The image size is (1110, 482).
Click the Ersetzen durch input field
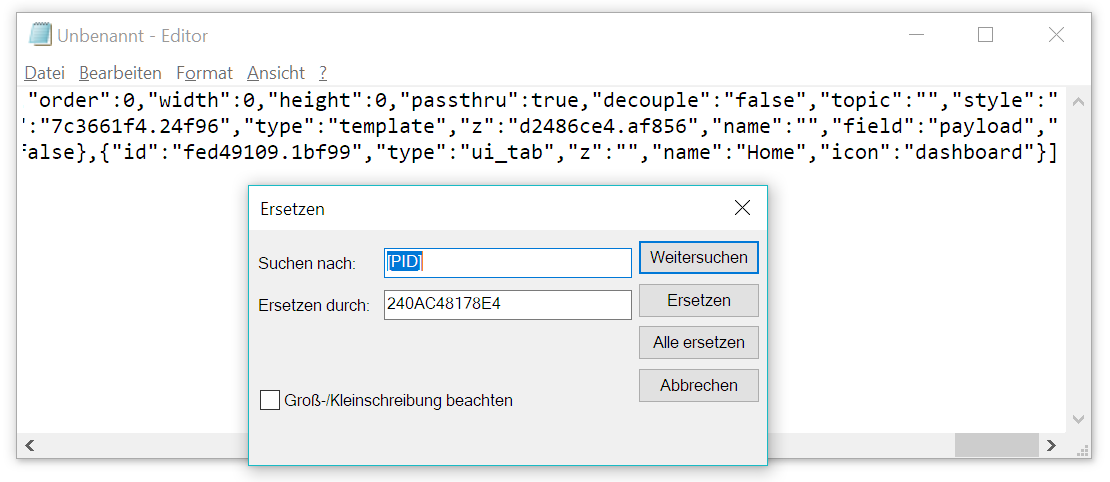coord(508,305)
